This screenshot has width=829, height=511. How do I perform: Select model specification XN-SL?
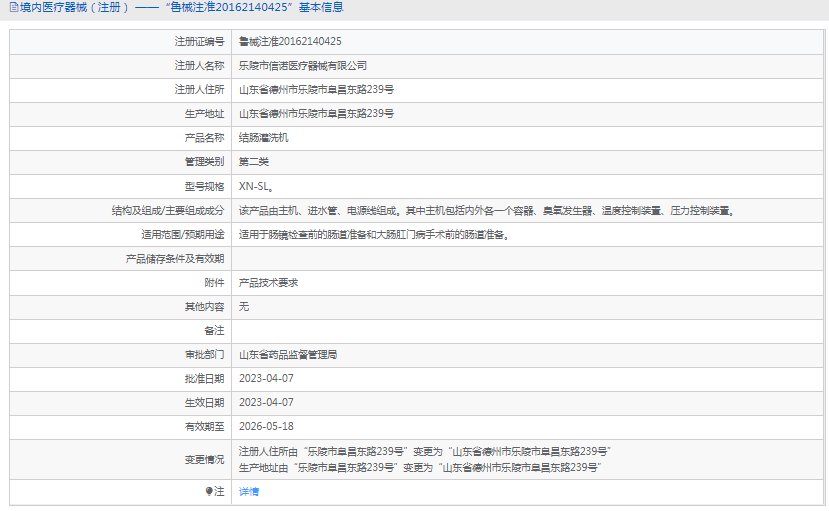point(255,186)
